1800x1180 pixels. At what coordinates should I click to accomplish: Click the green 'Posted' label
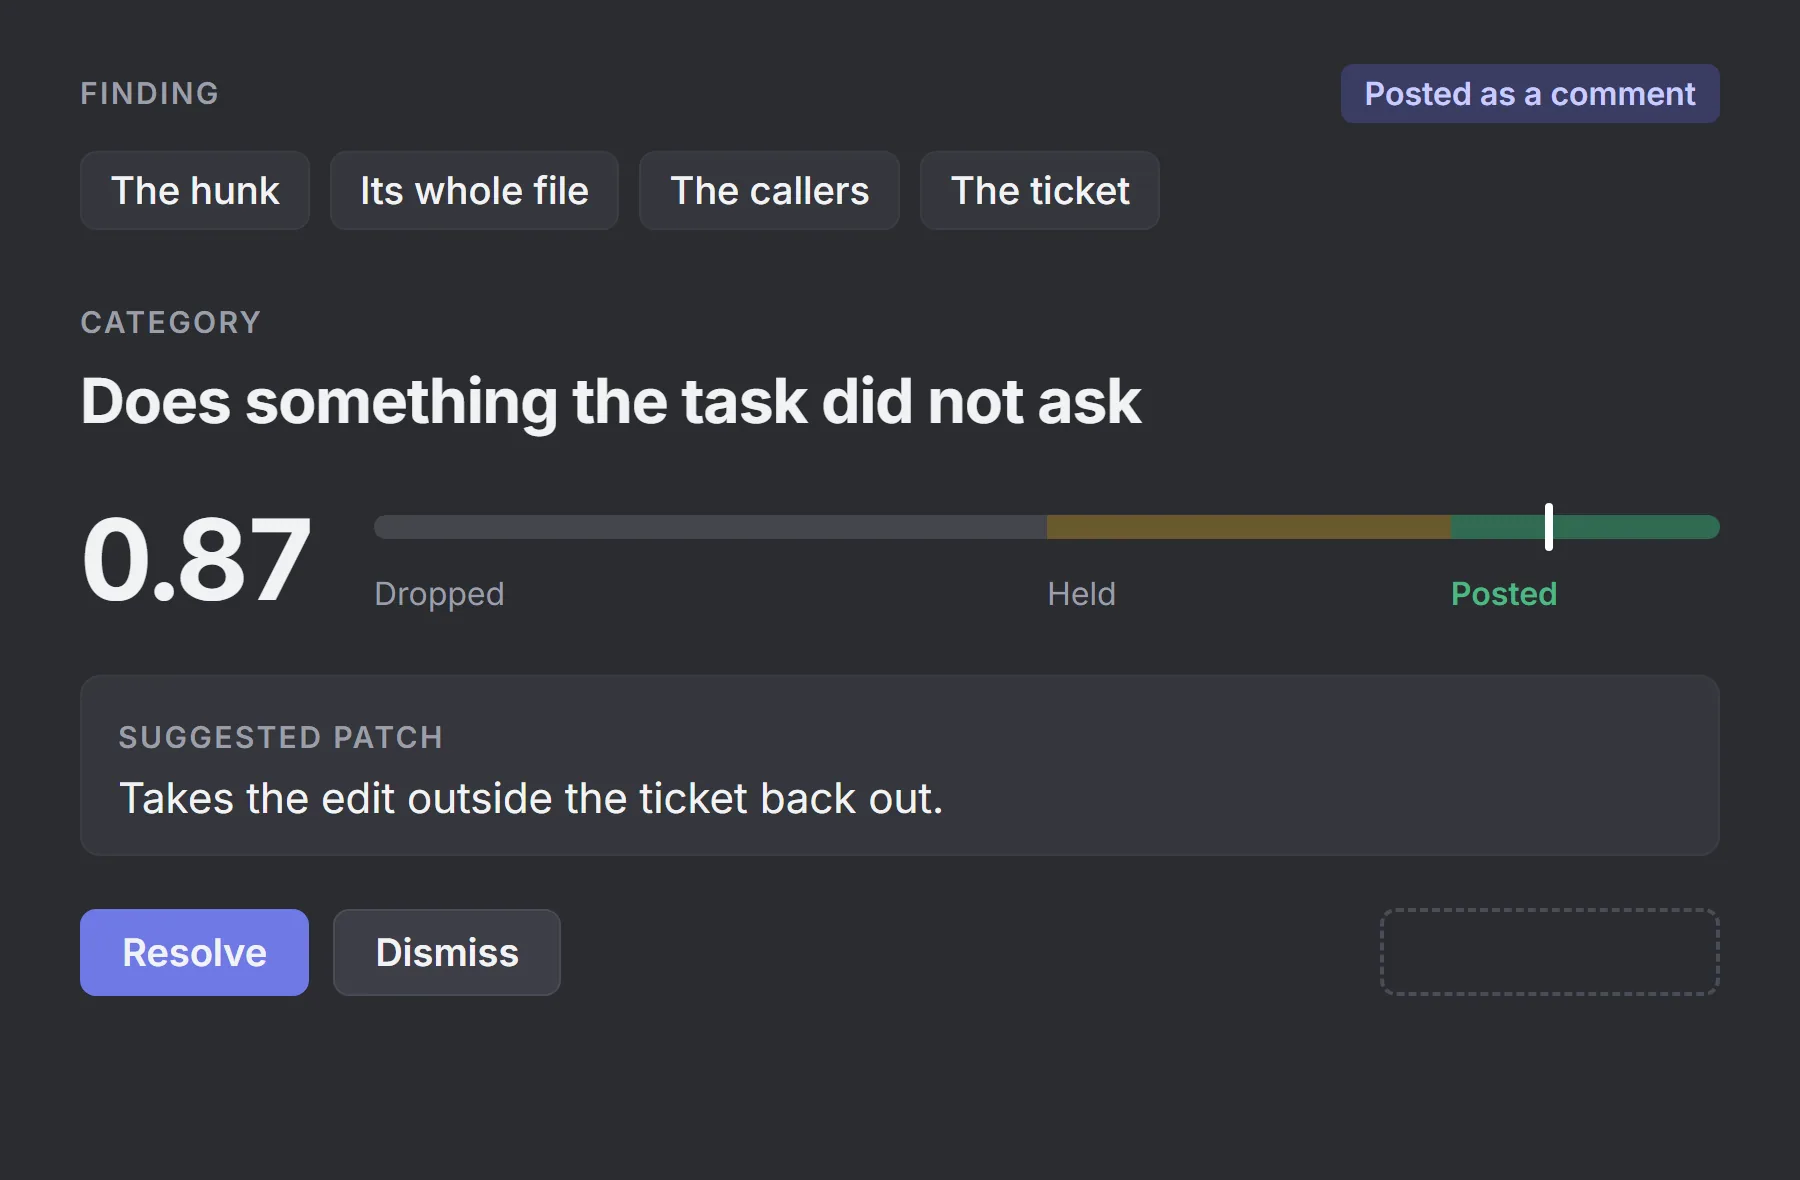[1504, 594]
